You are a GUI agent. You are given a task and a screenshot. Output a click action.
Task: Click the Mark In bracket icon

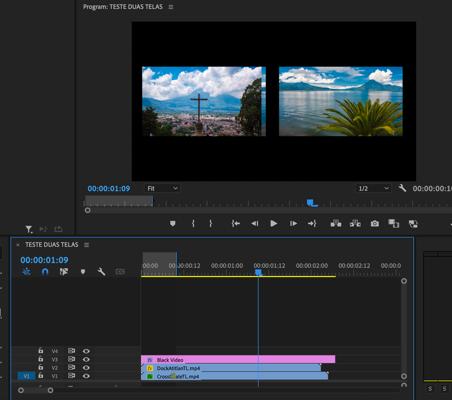pos(193,223)
